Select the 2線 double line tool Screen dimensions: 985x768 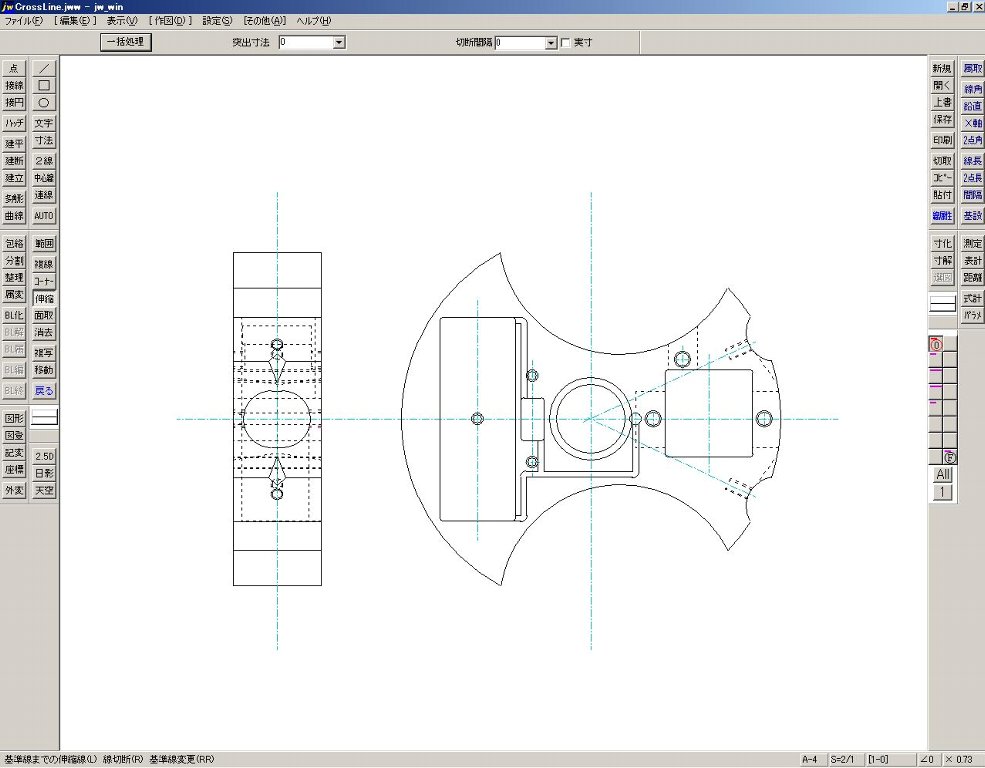[44, 161]
